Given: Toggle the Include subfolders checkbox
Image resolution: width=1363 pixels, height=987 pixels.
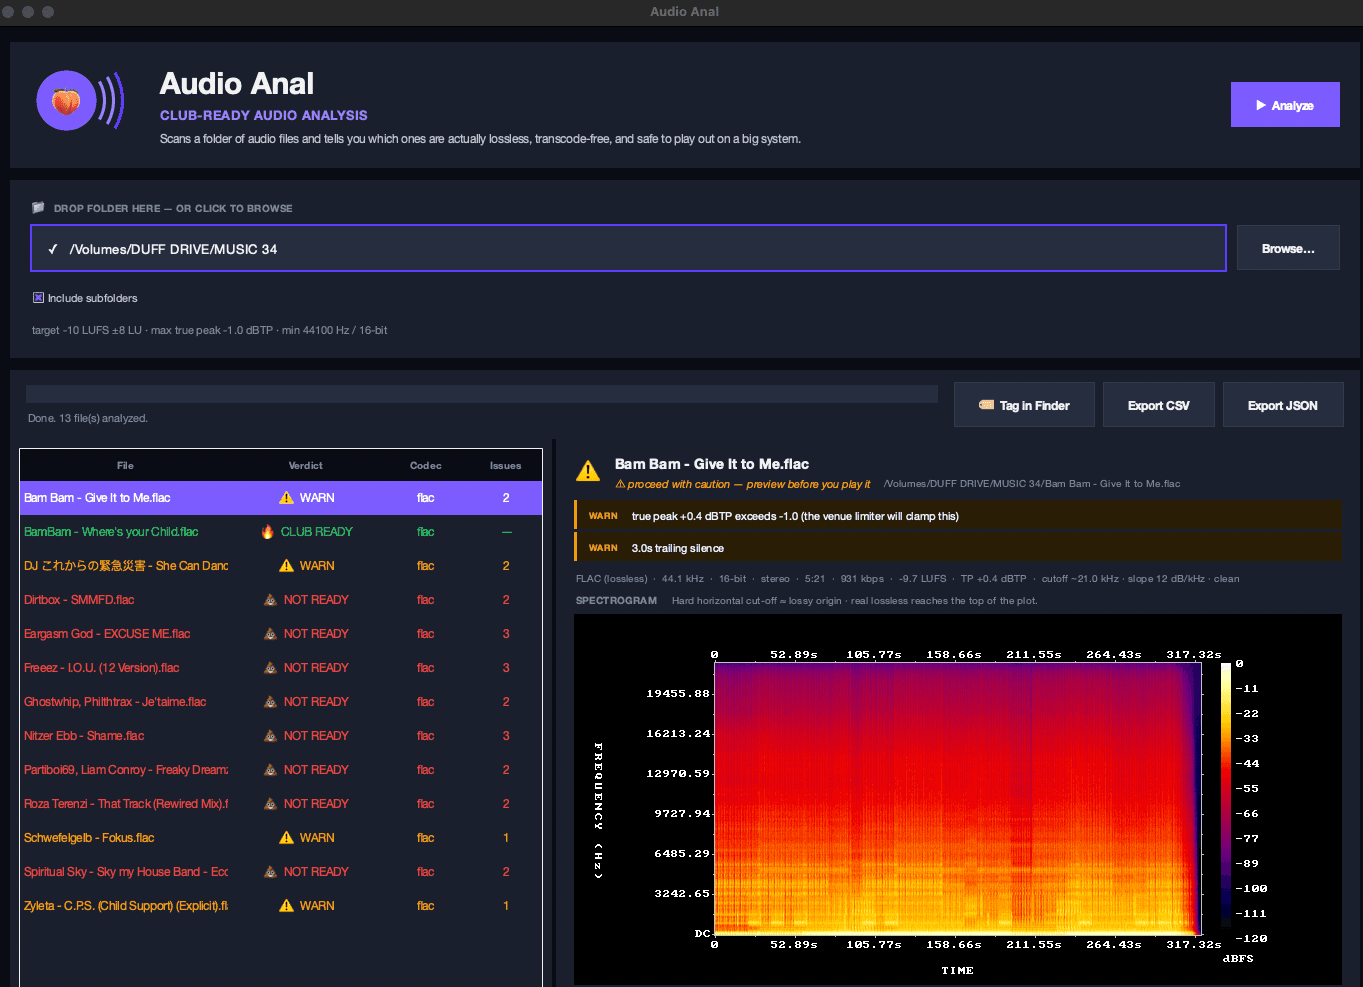Looking at the screenshot, I should (38, 298).
